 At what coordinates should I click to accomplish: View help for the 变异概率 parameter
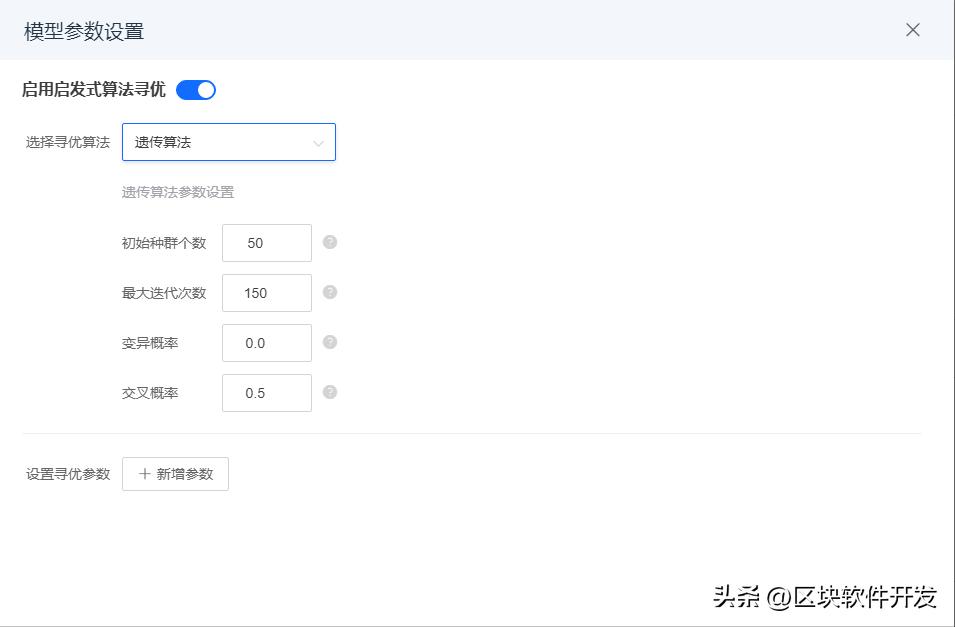click(x=330, y=342)
